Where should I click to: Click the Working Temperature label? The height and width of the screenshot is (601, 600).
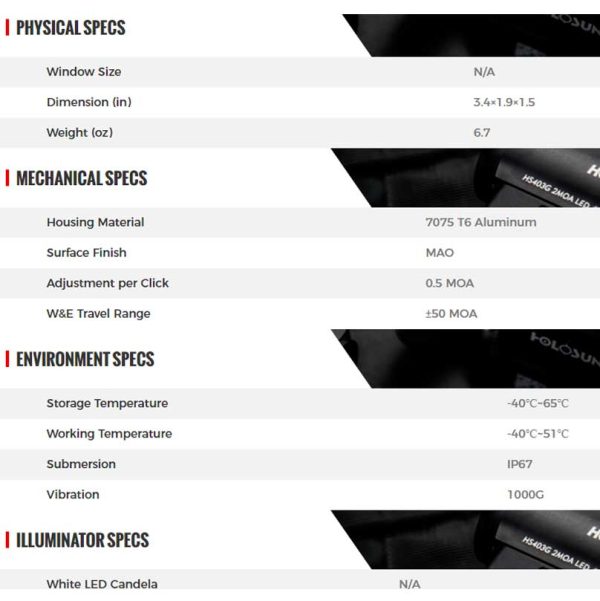coord(109,434)
